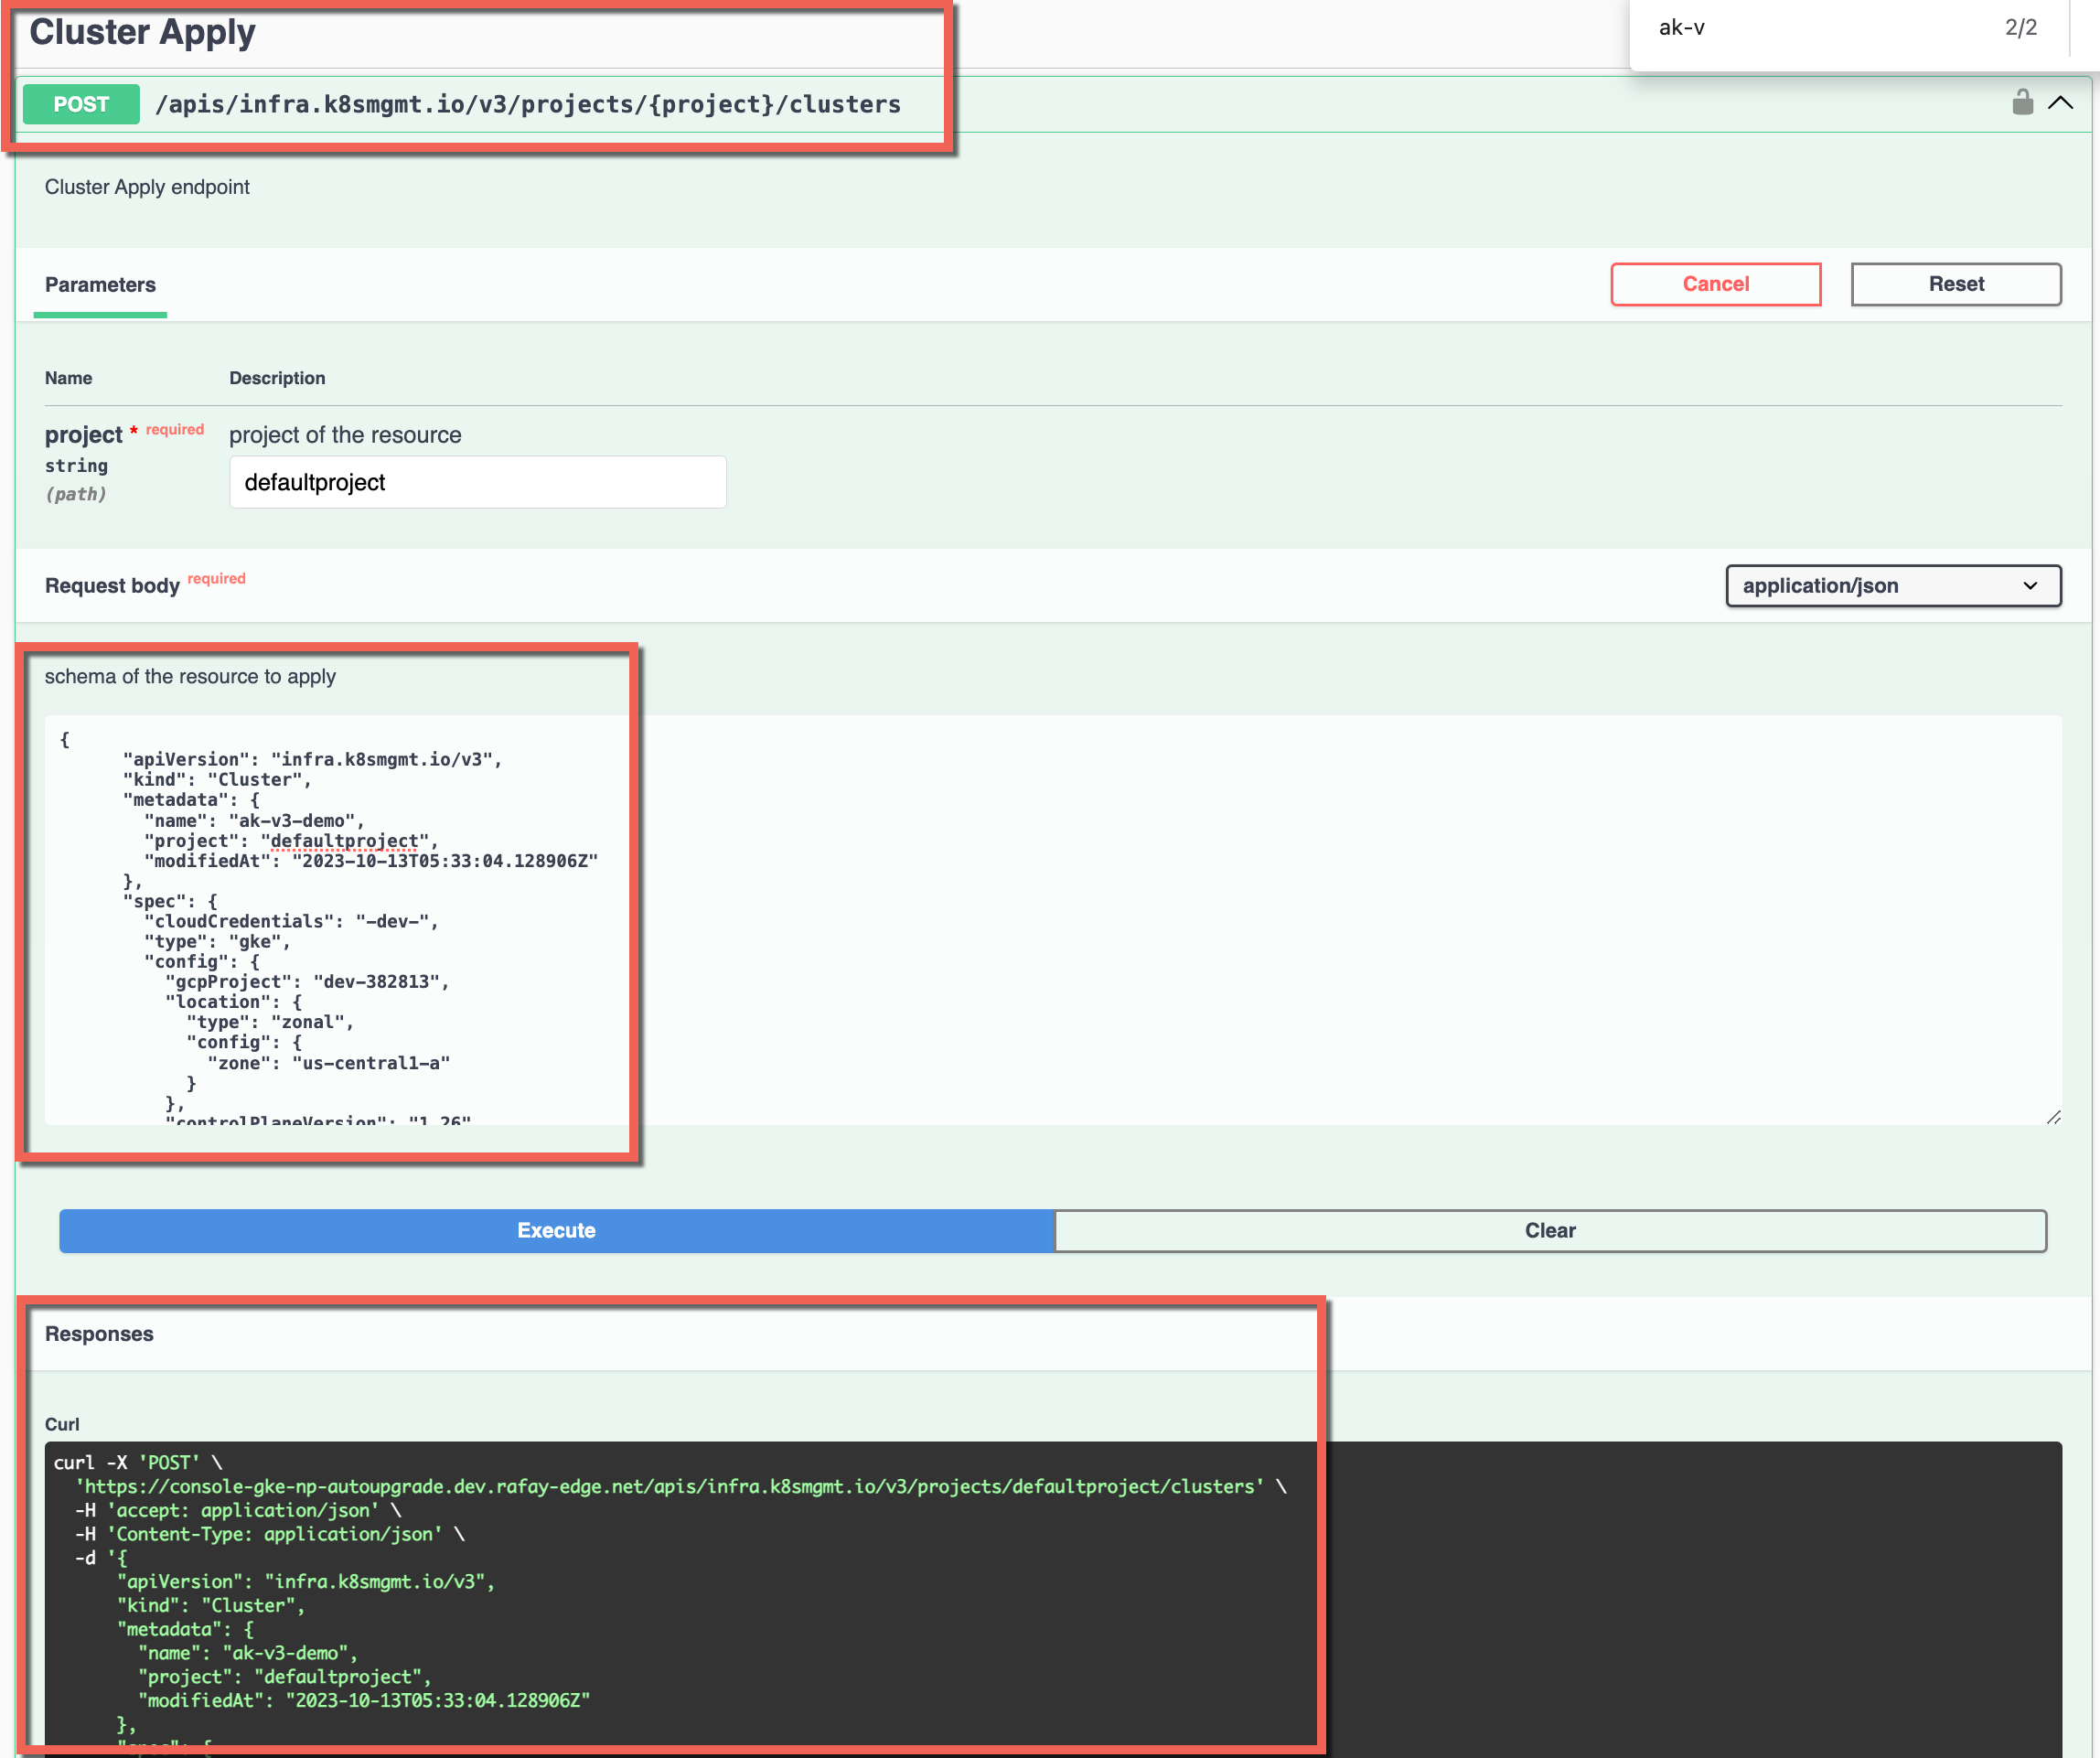Click the clusters endpoint path

(528, 104)
